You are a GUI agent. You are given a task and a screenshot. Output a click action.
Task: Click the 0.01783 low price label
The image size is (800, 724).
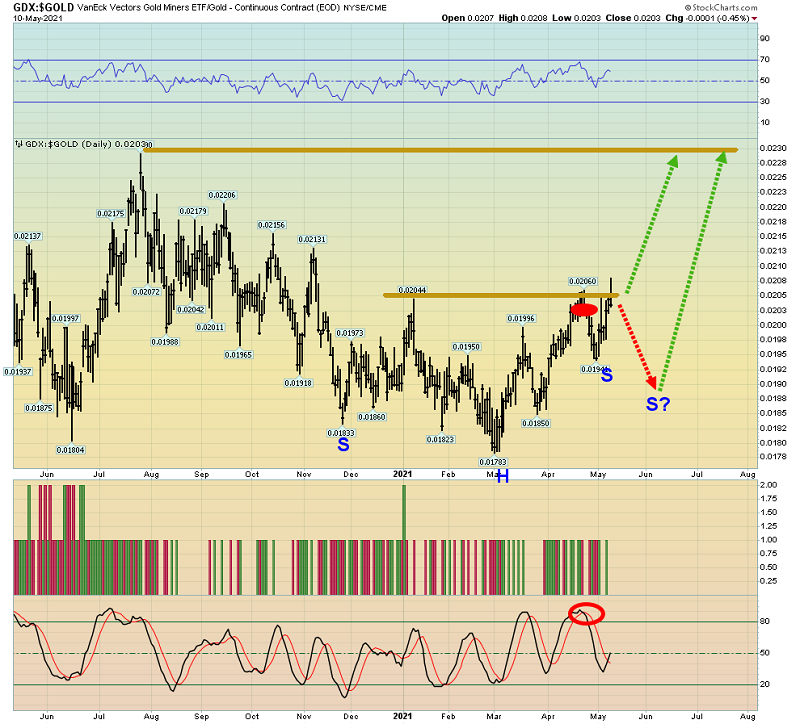click(x=493, y=462)
